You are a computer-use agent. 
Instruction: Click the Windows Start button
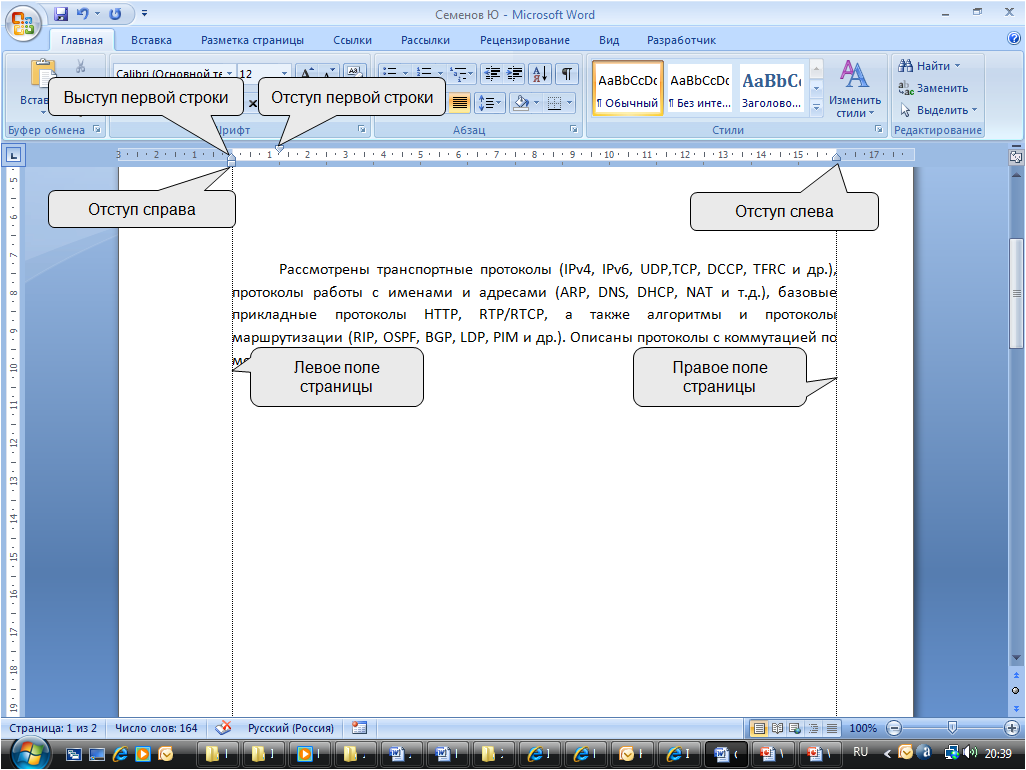[x=30, y=753]
